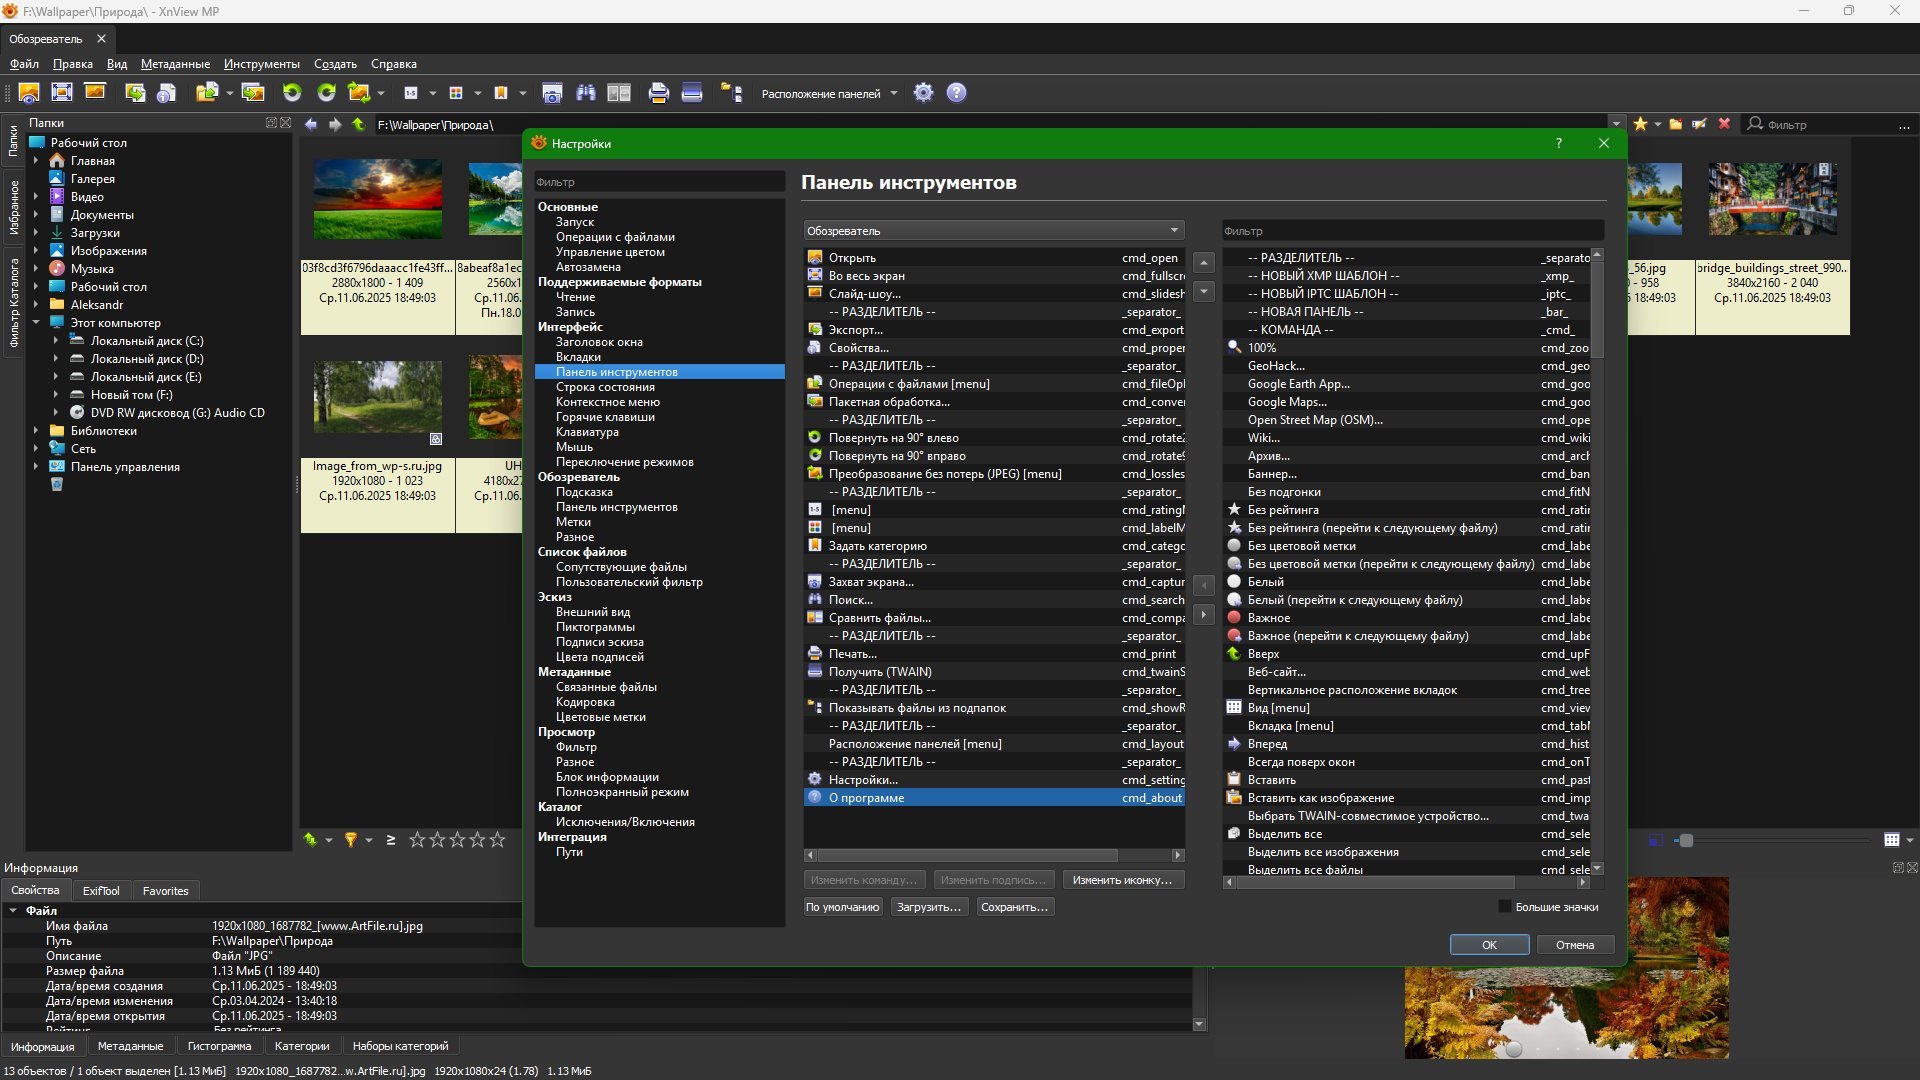Screen dimensions: 1920x1080
Task: Click the binoculars search toolbar icon
Action: click(586, 93)
